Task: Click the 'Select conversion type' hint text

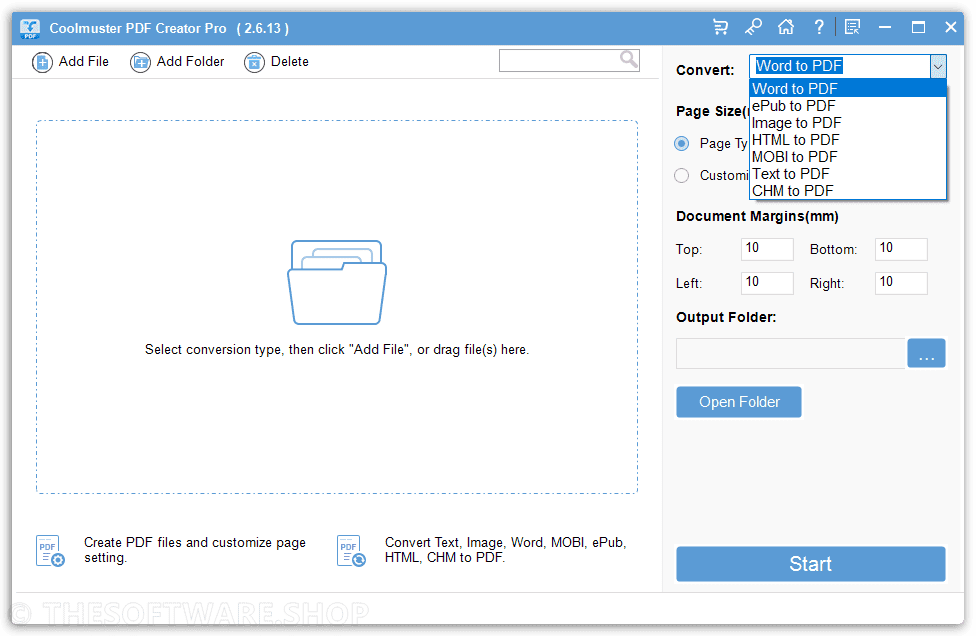Action: pos(337,350)
